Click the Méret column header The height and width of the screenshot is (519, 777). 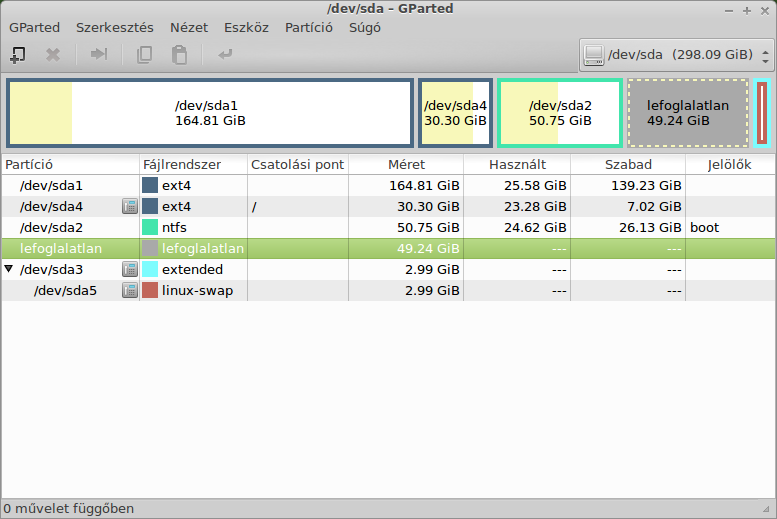406,165
